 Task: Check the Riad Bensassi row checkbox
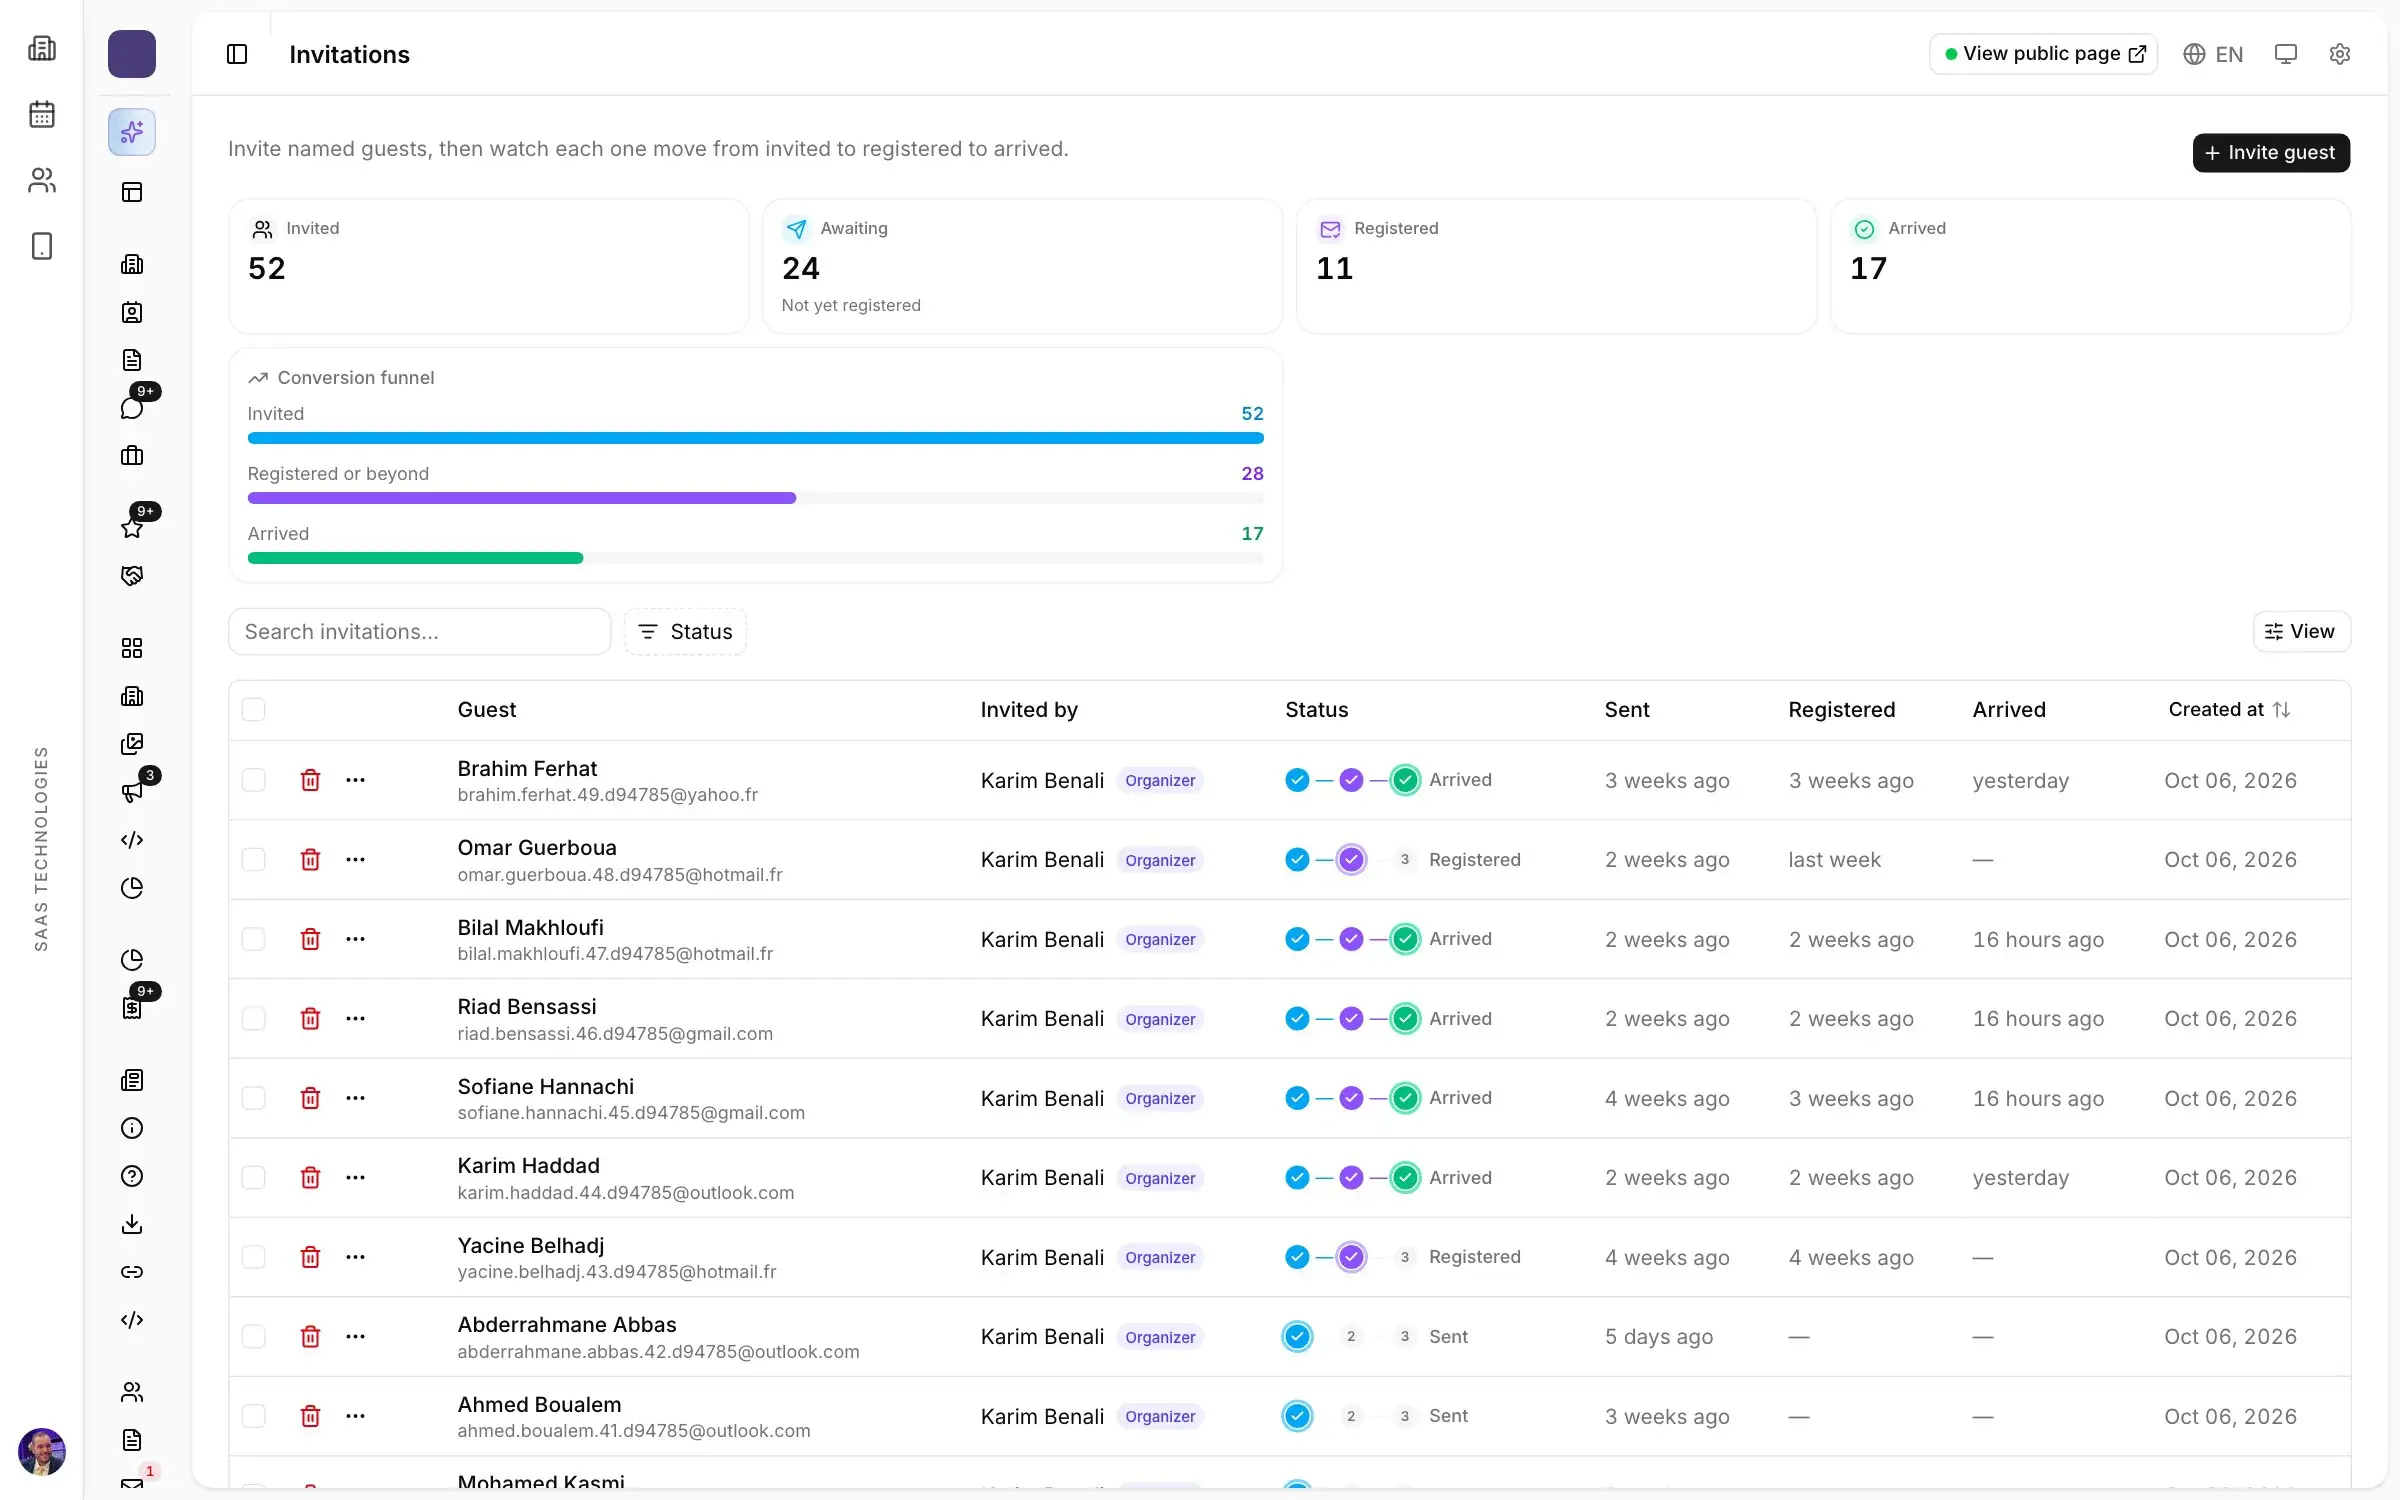(x=254, y=1018)
